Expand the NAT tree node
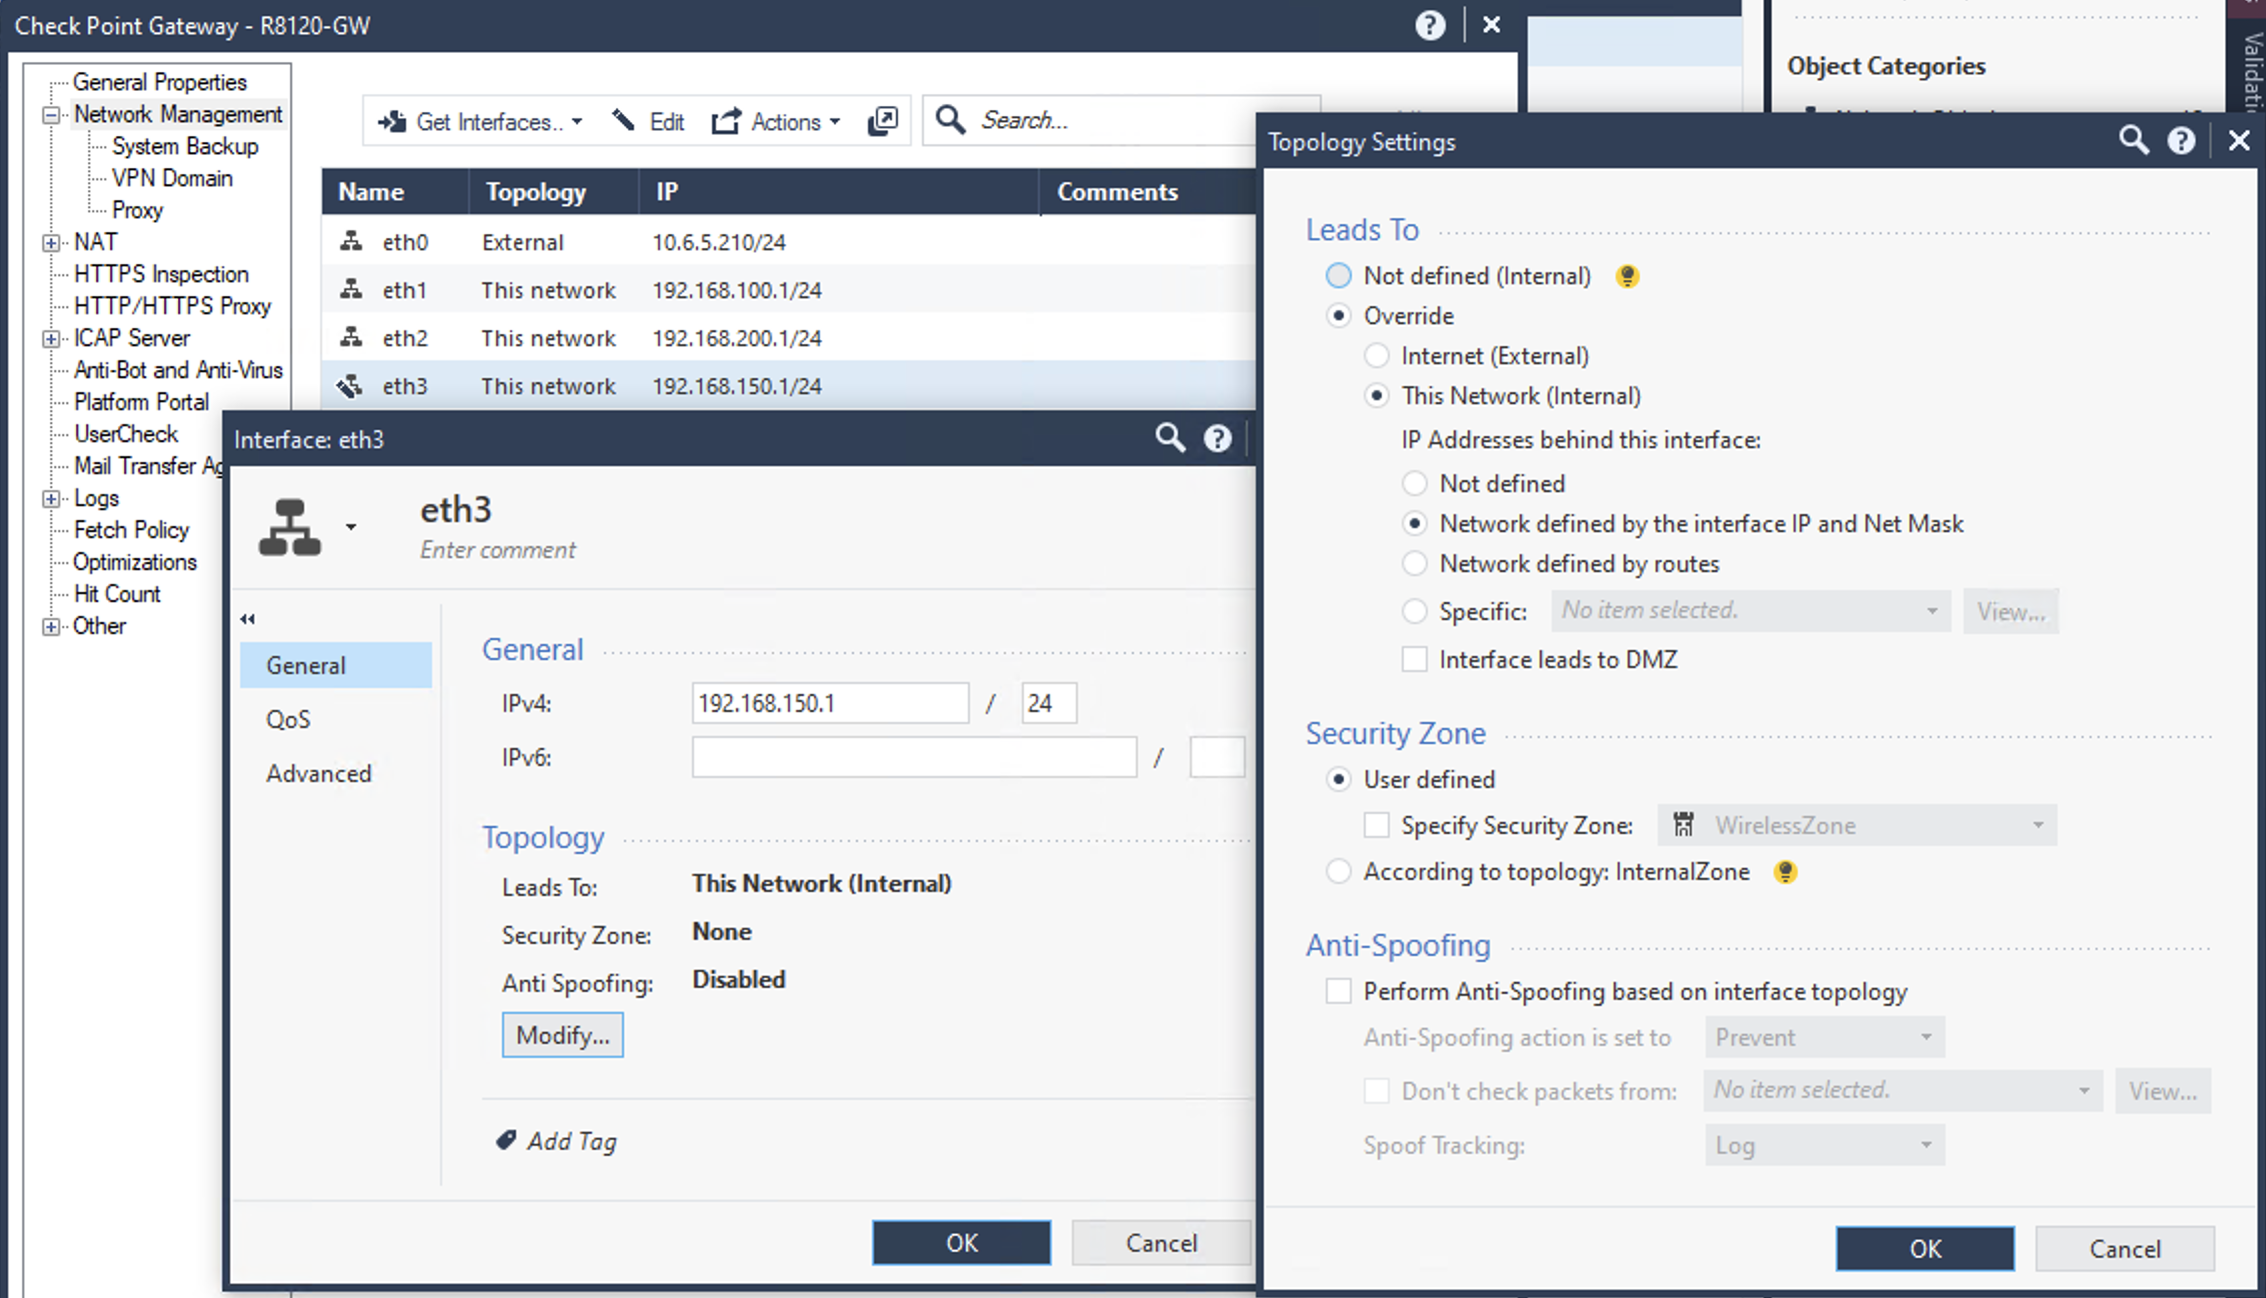2266x1298 pixels. 50,241
